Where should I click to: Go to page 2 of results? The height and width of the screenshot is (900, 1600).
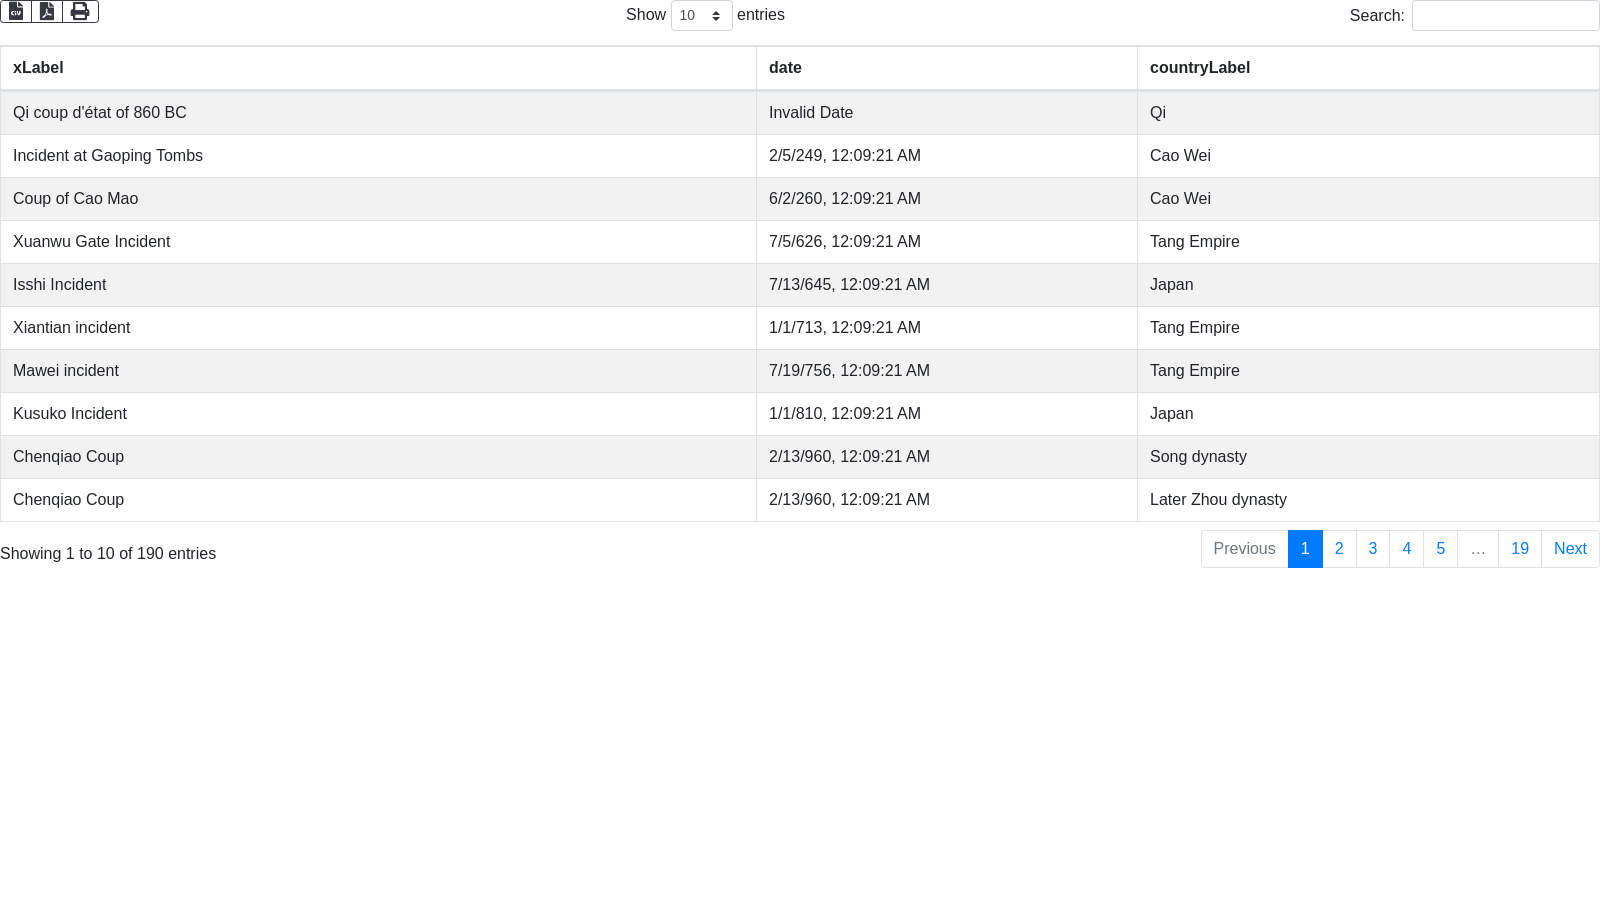coord(1339,549)
